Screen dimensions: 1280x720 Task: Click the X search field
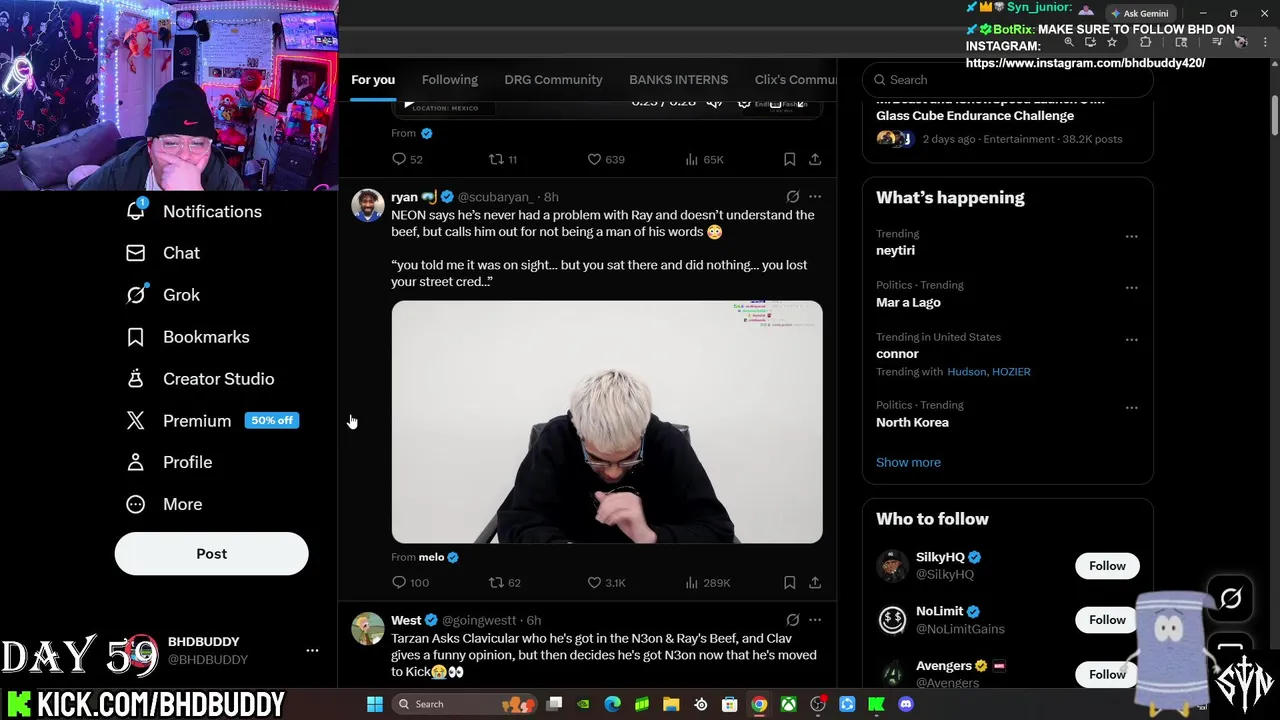pyautogui.click(x=1007, y=80)
